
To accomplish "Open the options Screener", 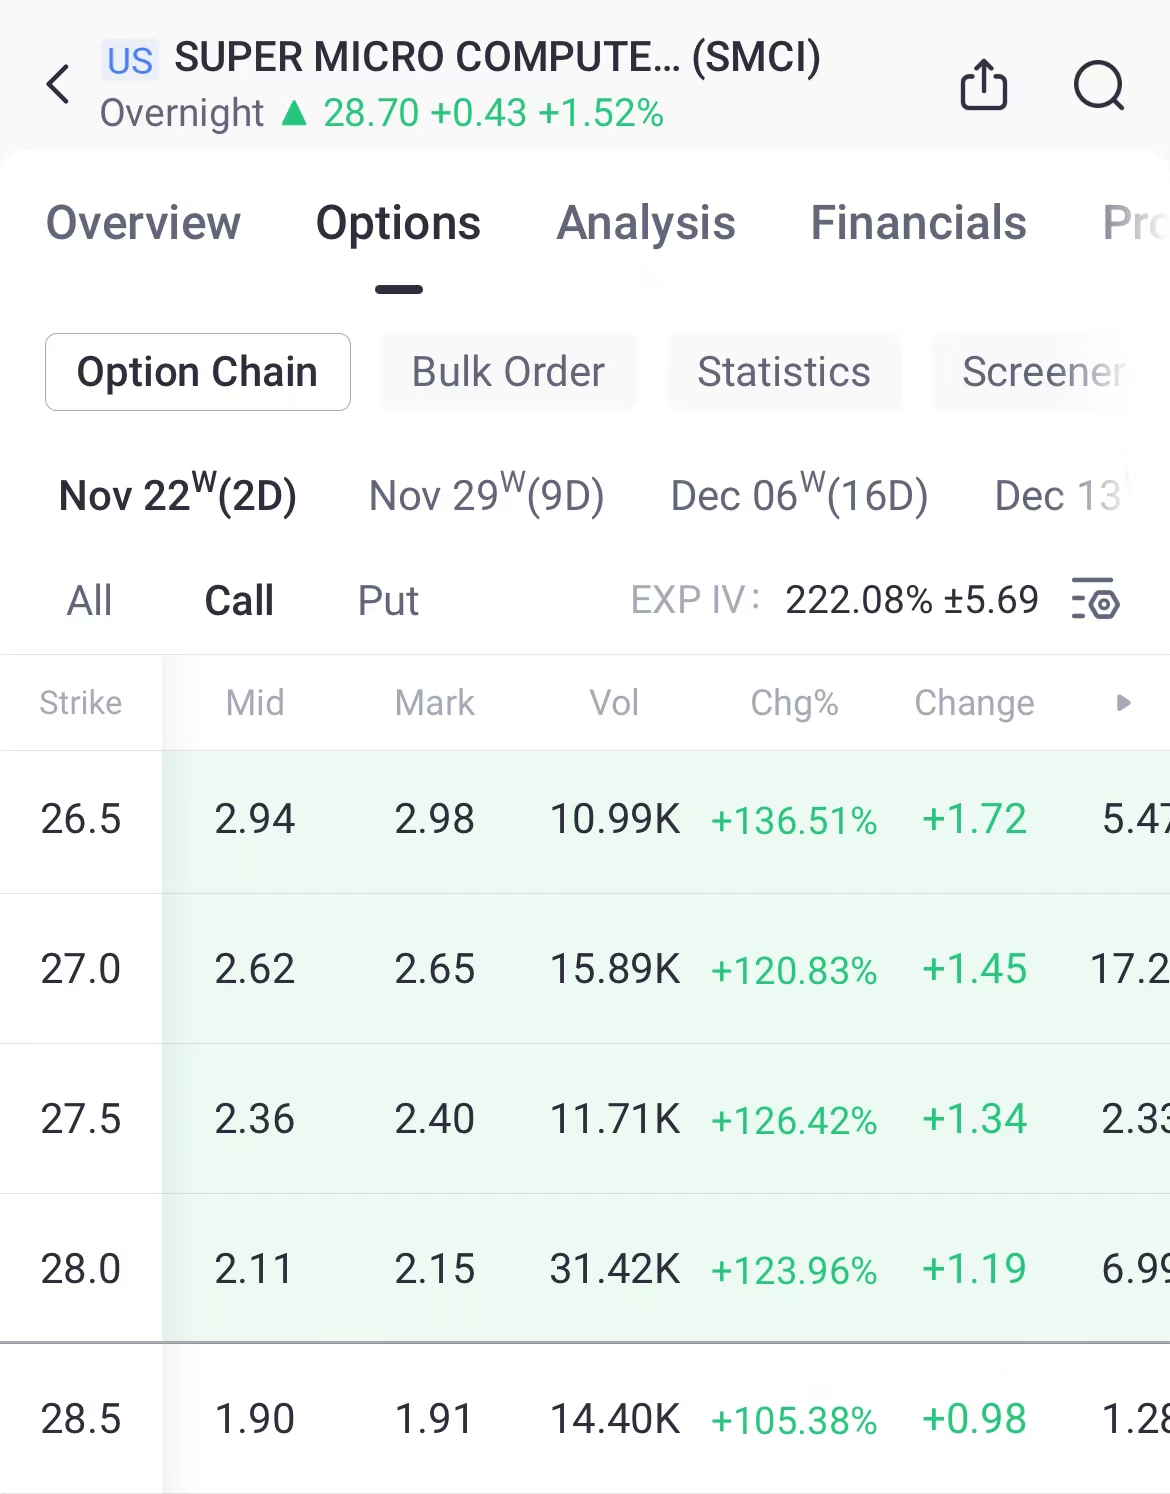I will coord(1042,372).
